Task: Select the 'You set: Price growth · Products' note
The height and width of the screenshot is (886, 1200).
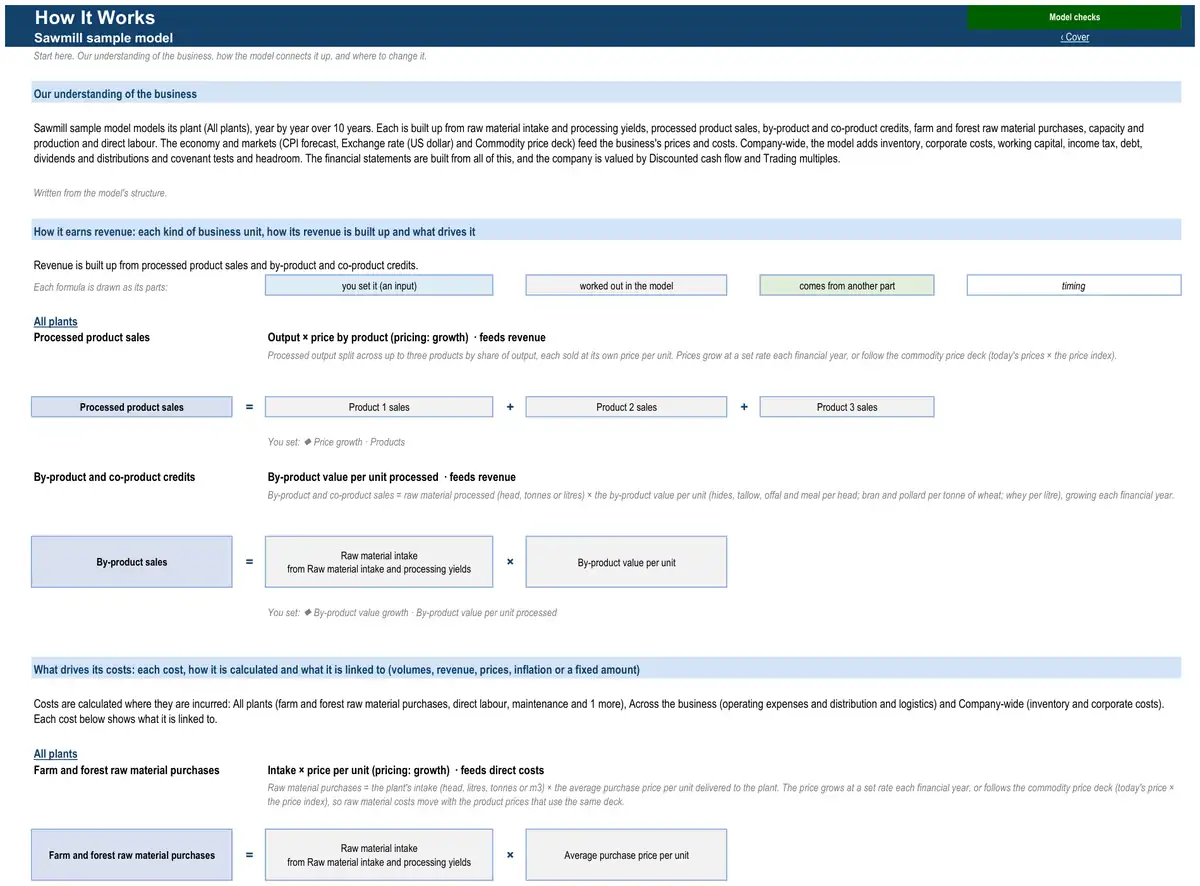Action: point(336,442)
